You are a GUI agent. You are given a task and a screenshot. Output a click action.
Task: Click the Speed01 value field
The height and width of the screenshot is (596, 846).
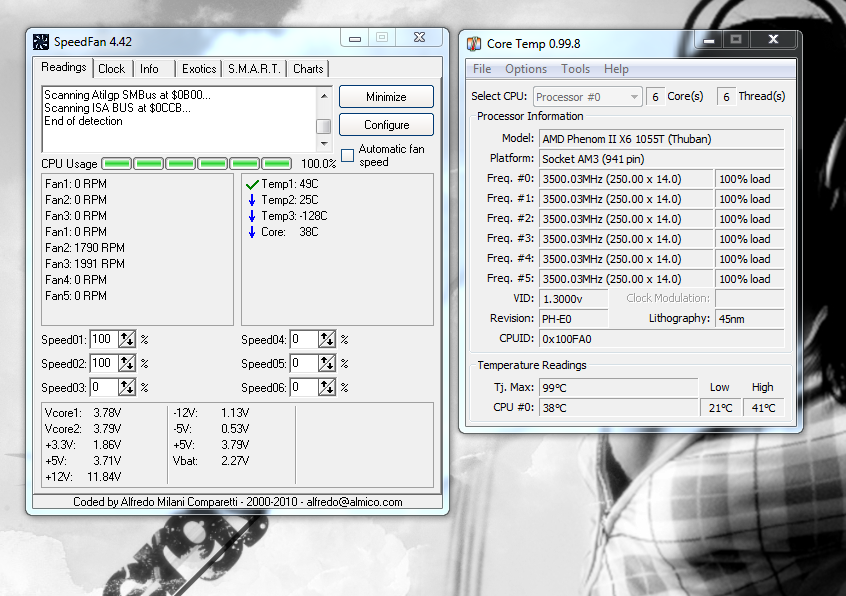point(104,339)
